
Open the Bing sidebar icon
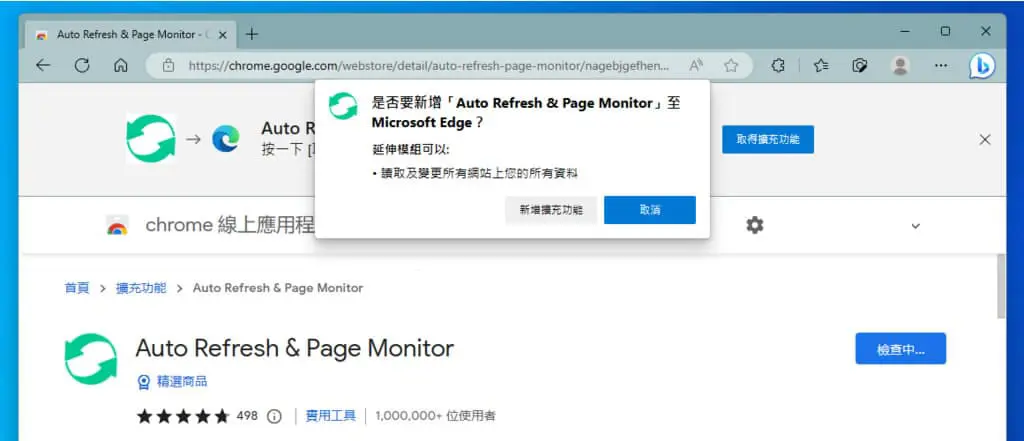[x=982, y=66]
